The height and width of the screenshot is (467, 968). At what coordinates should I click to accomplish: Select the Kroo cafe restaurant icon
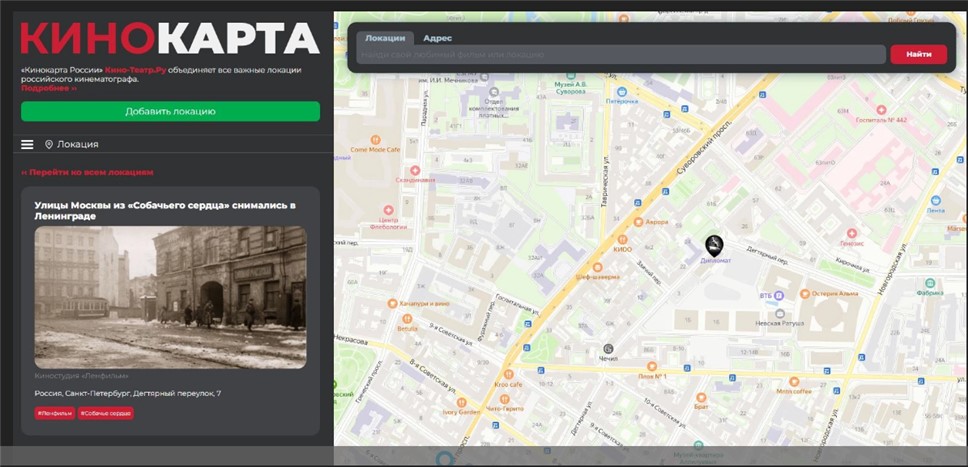509,374
